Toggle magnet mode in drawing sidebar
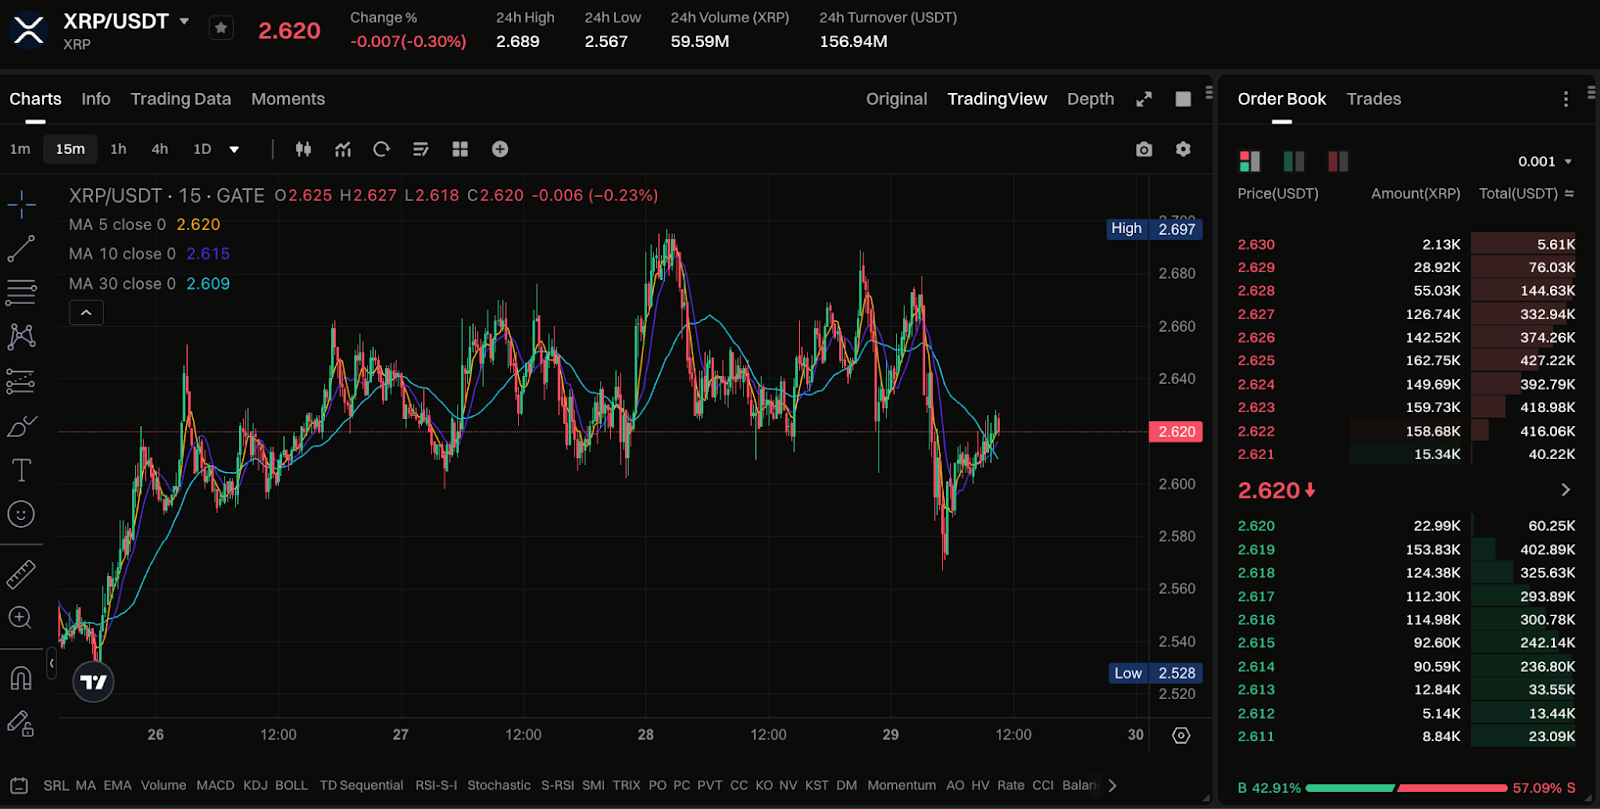Viewport: 1600px width, 809px height. click(21, 678)
